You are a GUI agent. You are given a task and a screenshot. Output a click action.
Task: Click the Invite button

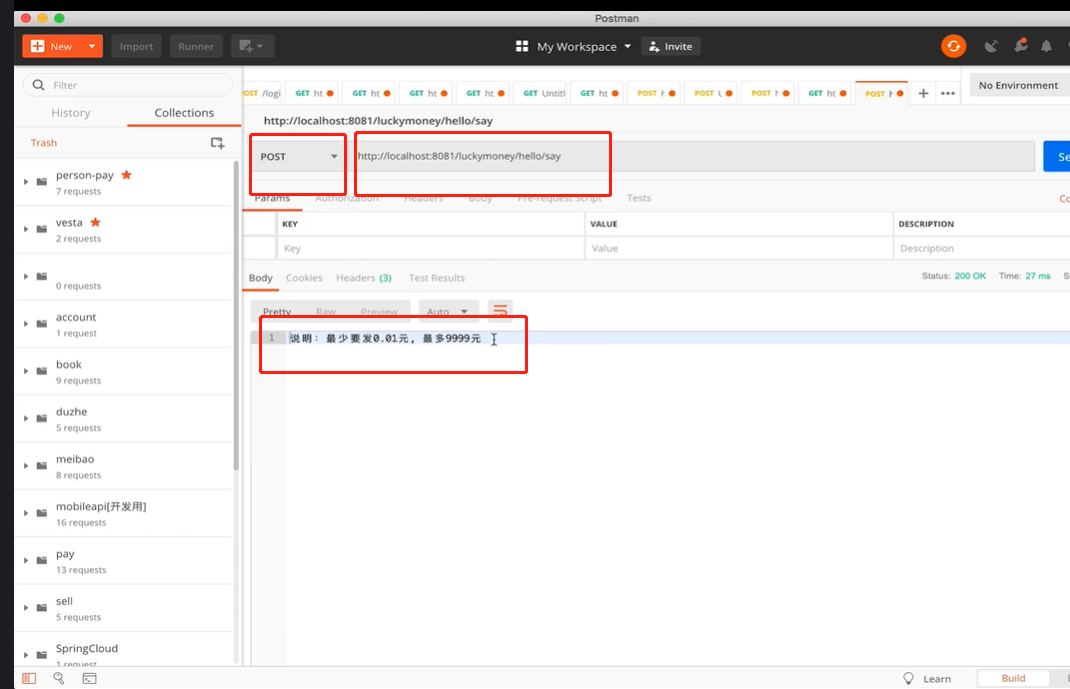click(x=671, y=46)
